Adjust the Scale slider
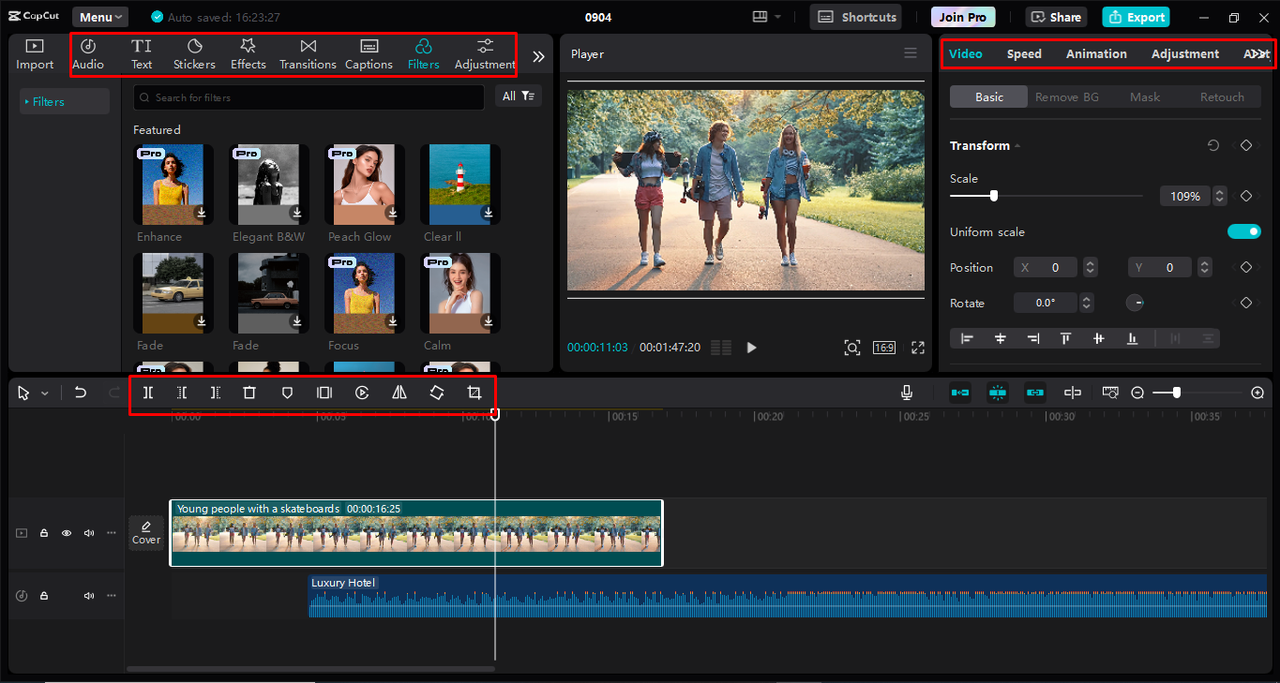1280x683 pixels. point(993,196)
